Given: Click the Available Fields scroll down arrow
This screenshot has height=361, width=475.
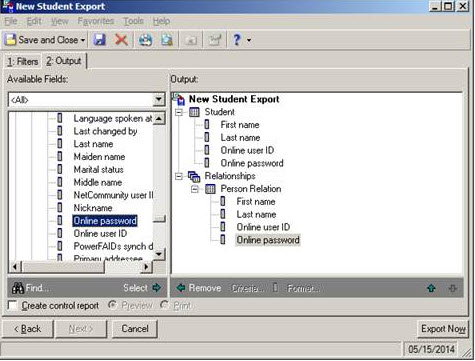Looking at the screenshot, I should tap(159, 254).
